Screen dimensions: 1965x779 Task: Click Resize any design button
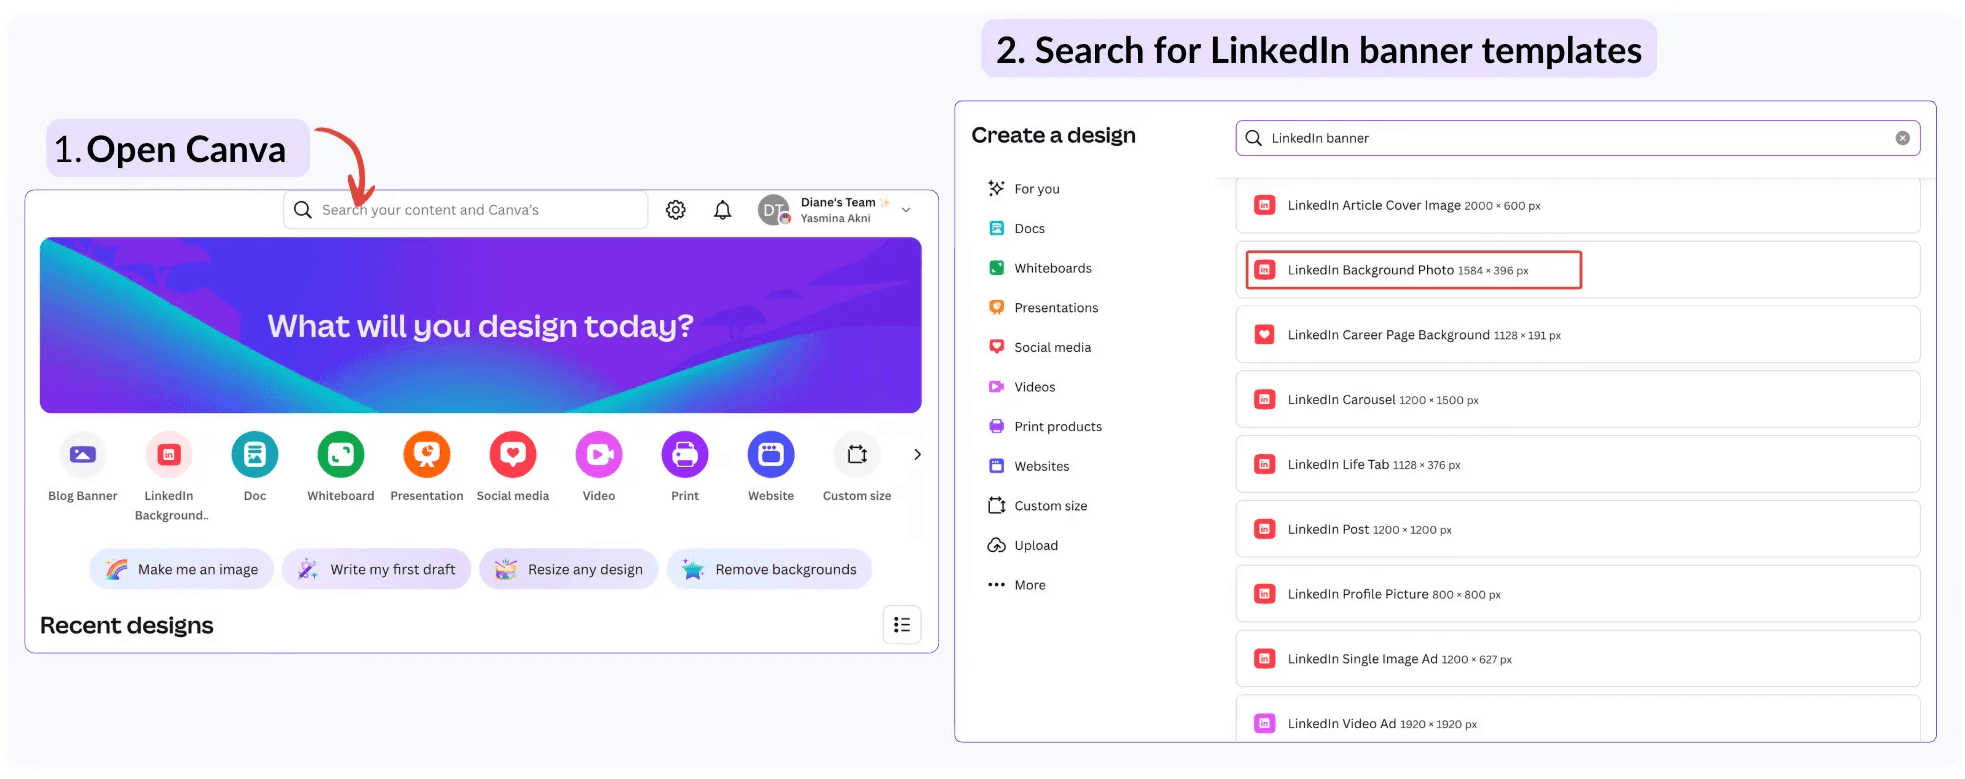(x=568, y=569)
